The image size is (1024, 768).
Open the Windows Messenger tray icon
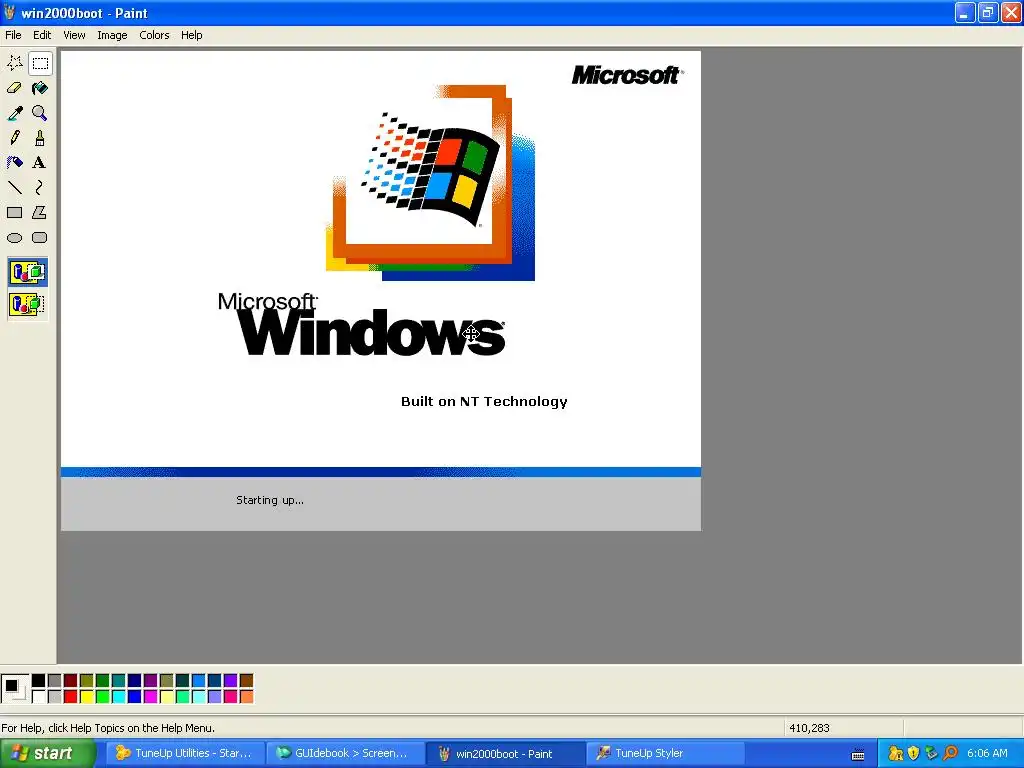point(896,754)
